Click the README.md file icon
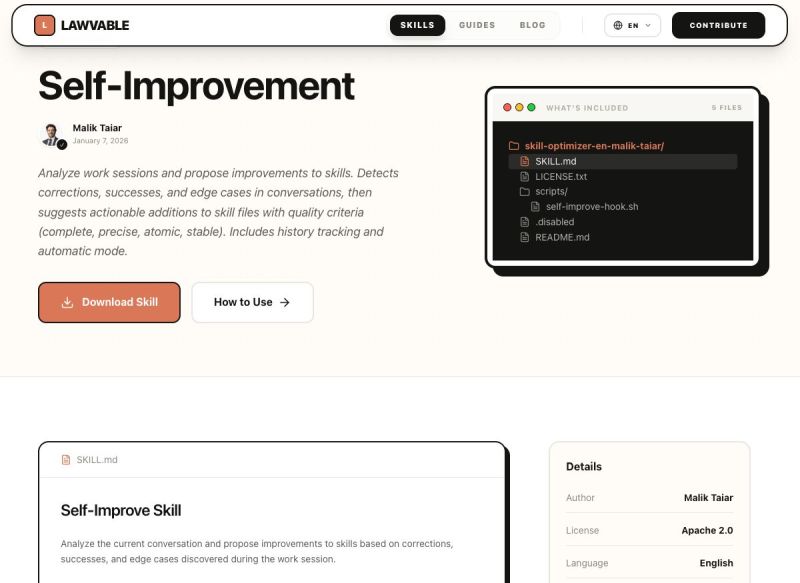 pyautogui.click(x=524, y=237)
